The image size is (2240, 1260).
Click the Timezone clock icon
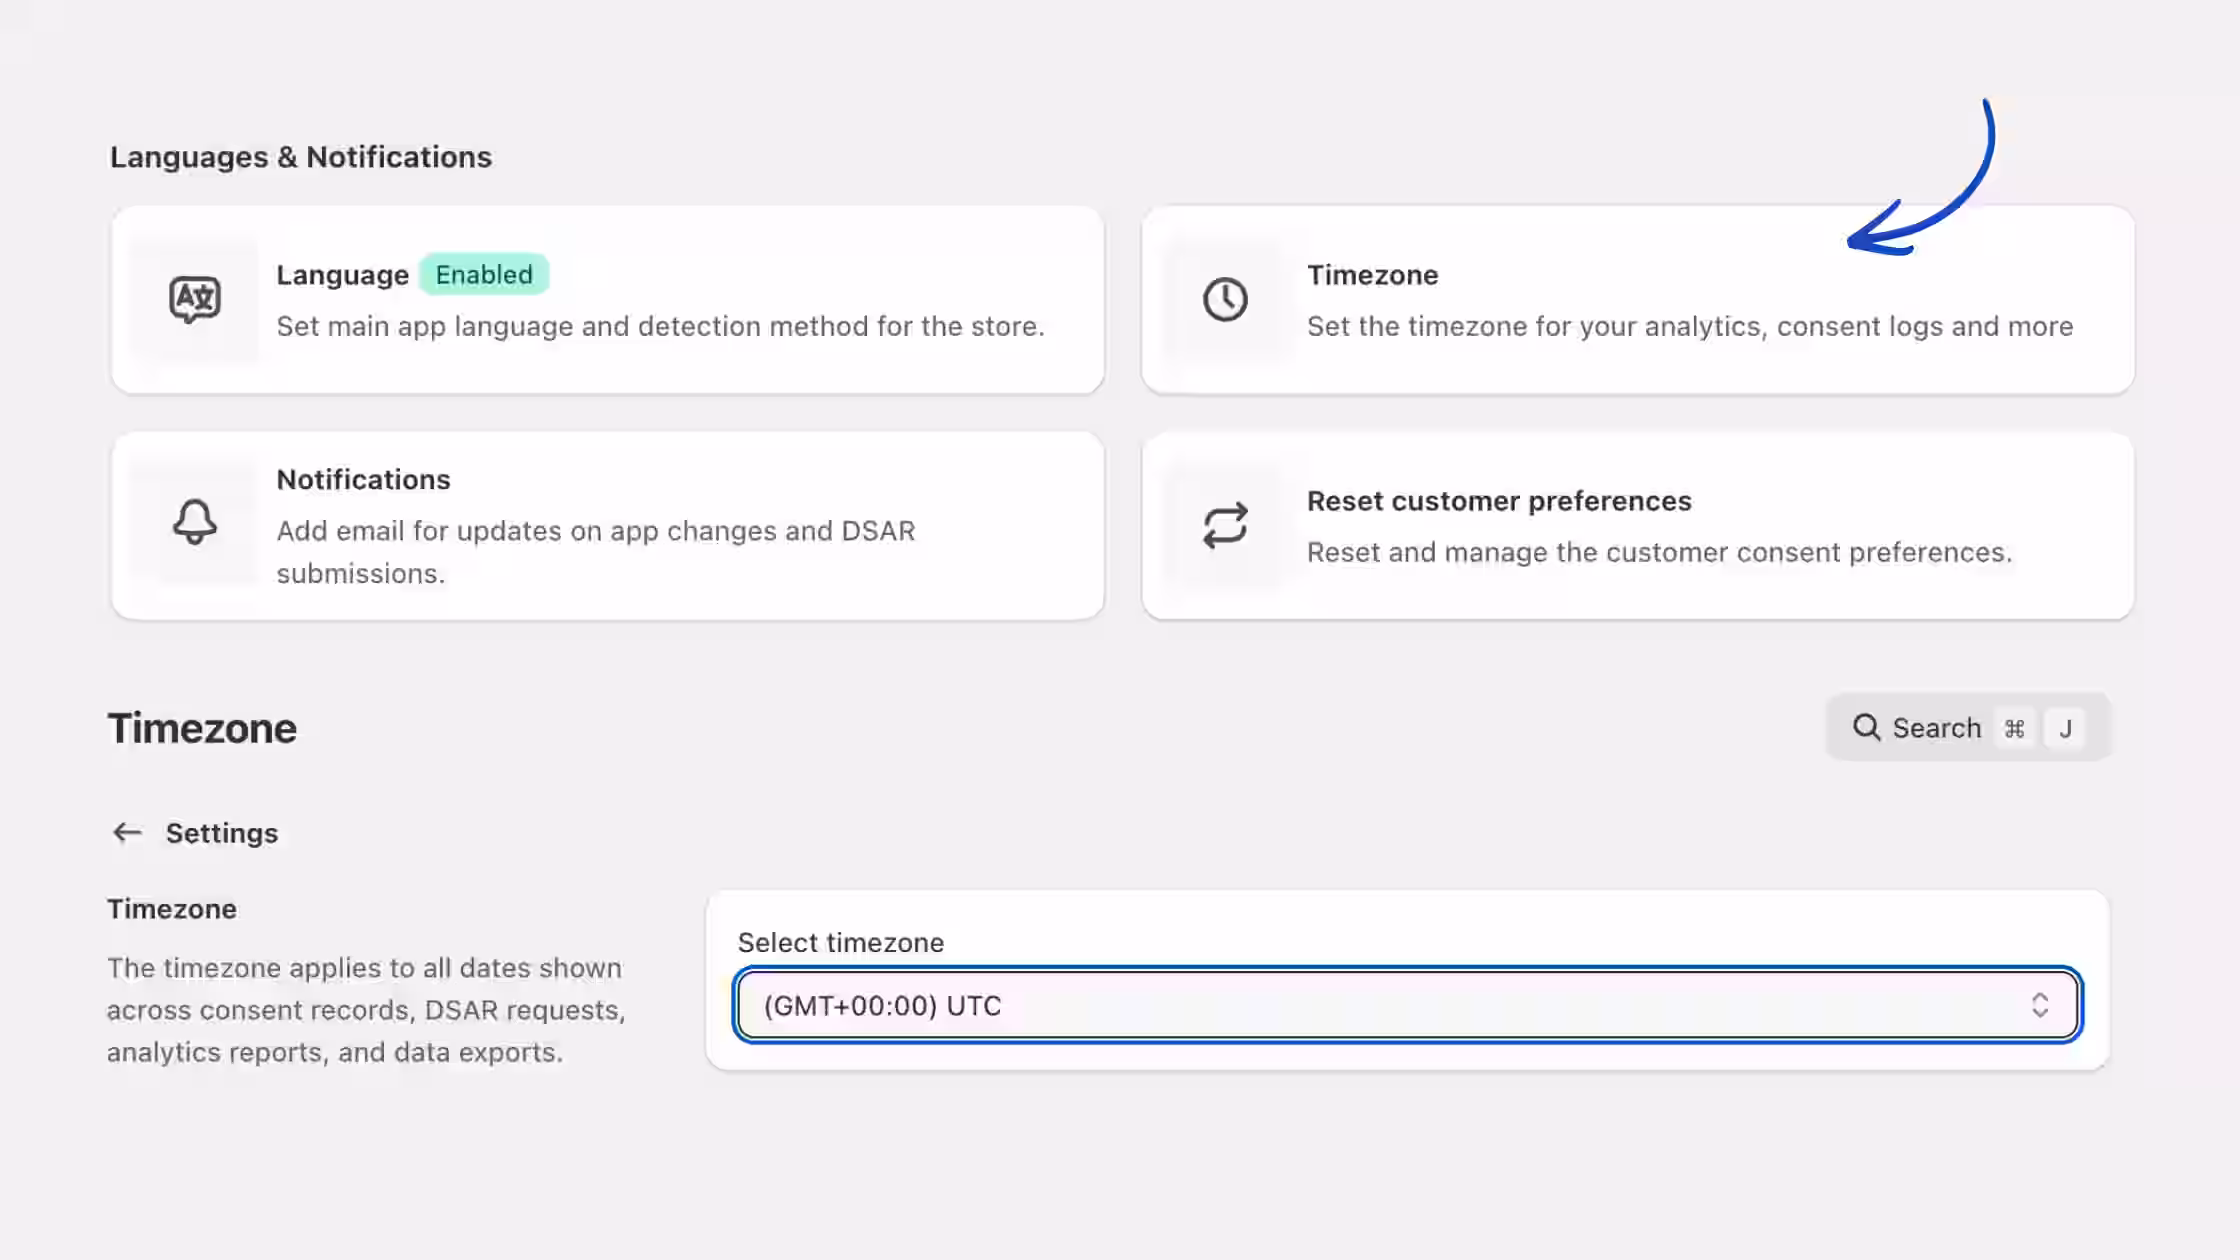pos(1225,299)
